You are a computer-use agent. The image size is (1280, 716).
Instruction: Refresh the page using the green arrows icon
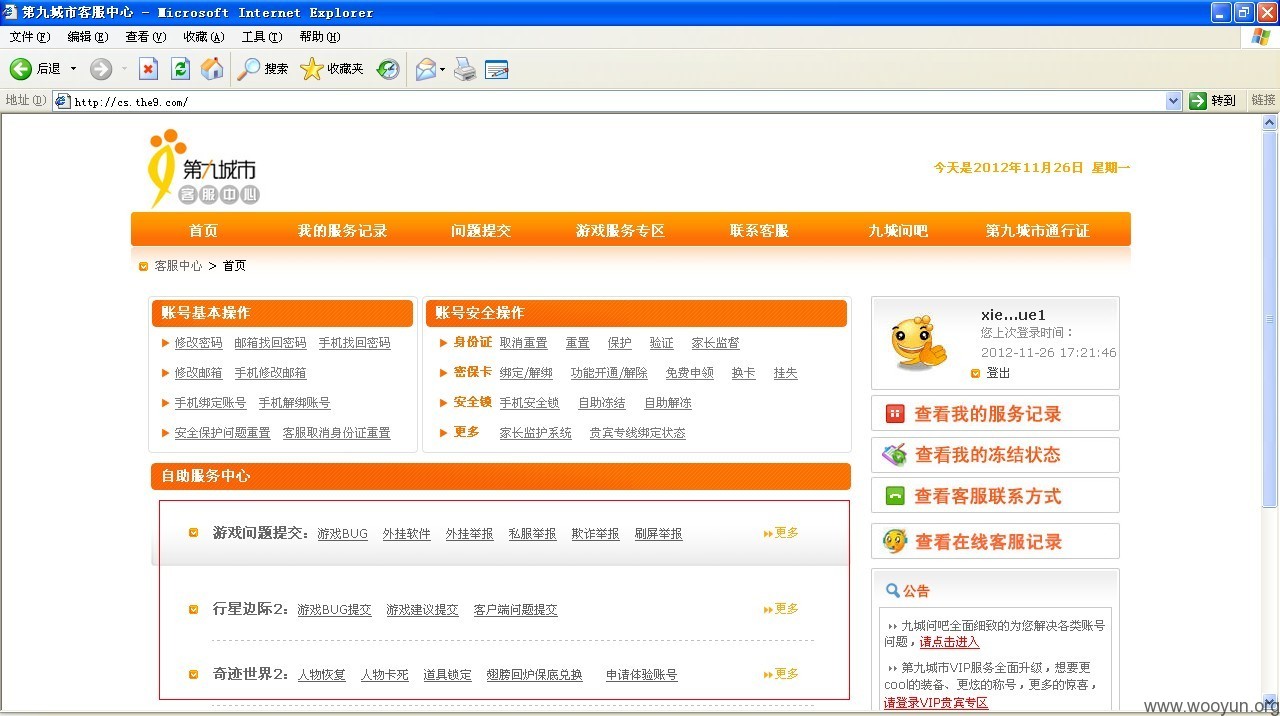pos(180,68)
